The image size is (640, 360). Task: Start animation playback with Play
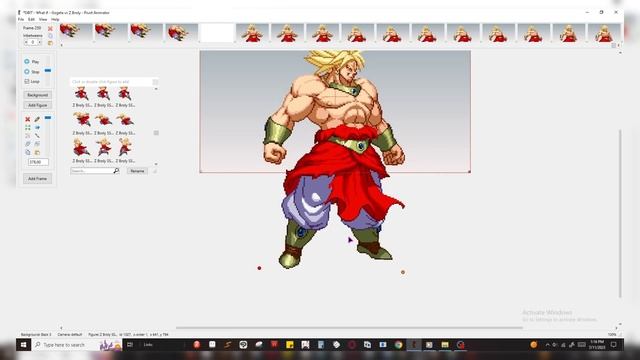click(x=32, y=62)
